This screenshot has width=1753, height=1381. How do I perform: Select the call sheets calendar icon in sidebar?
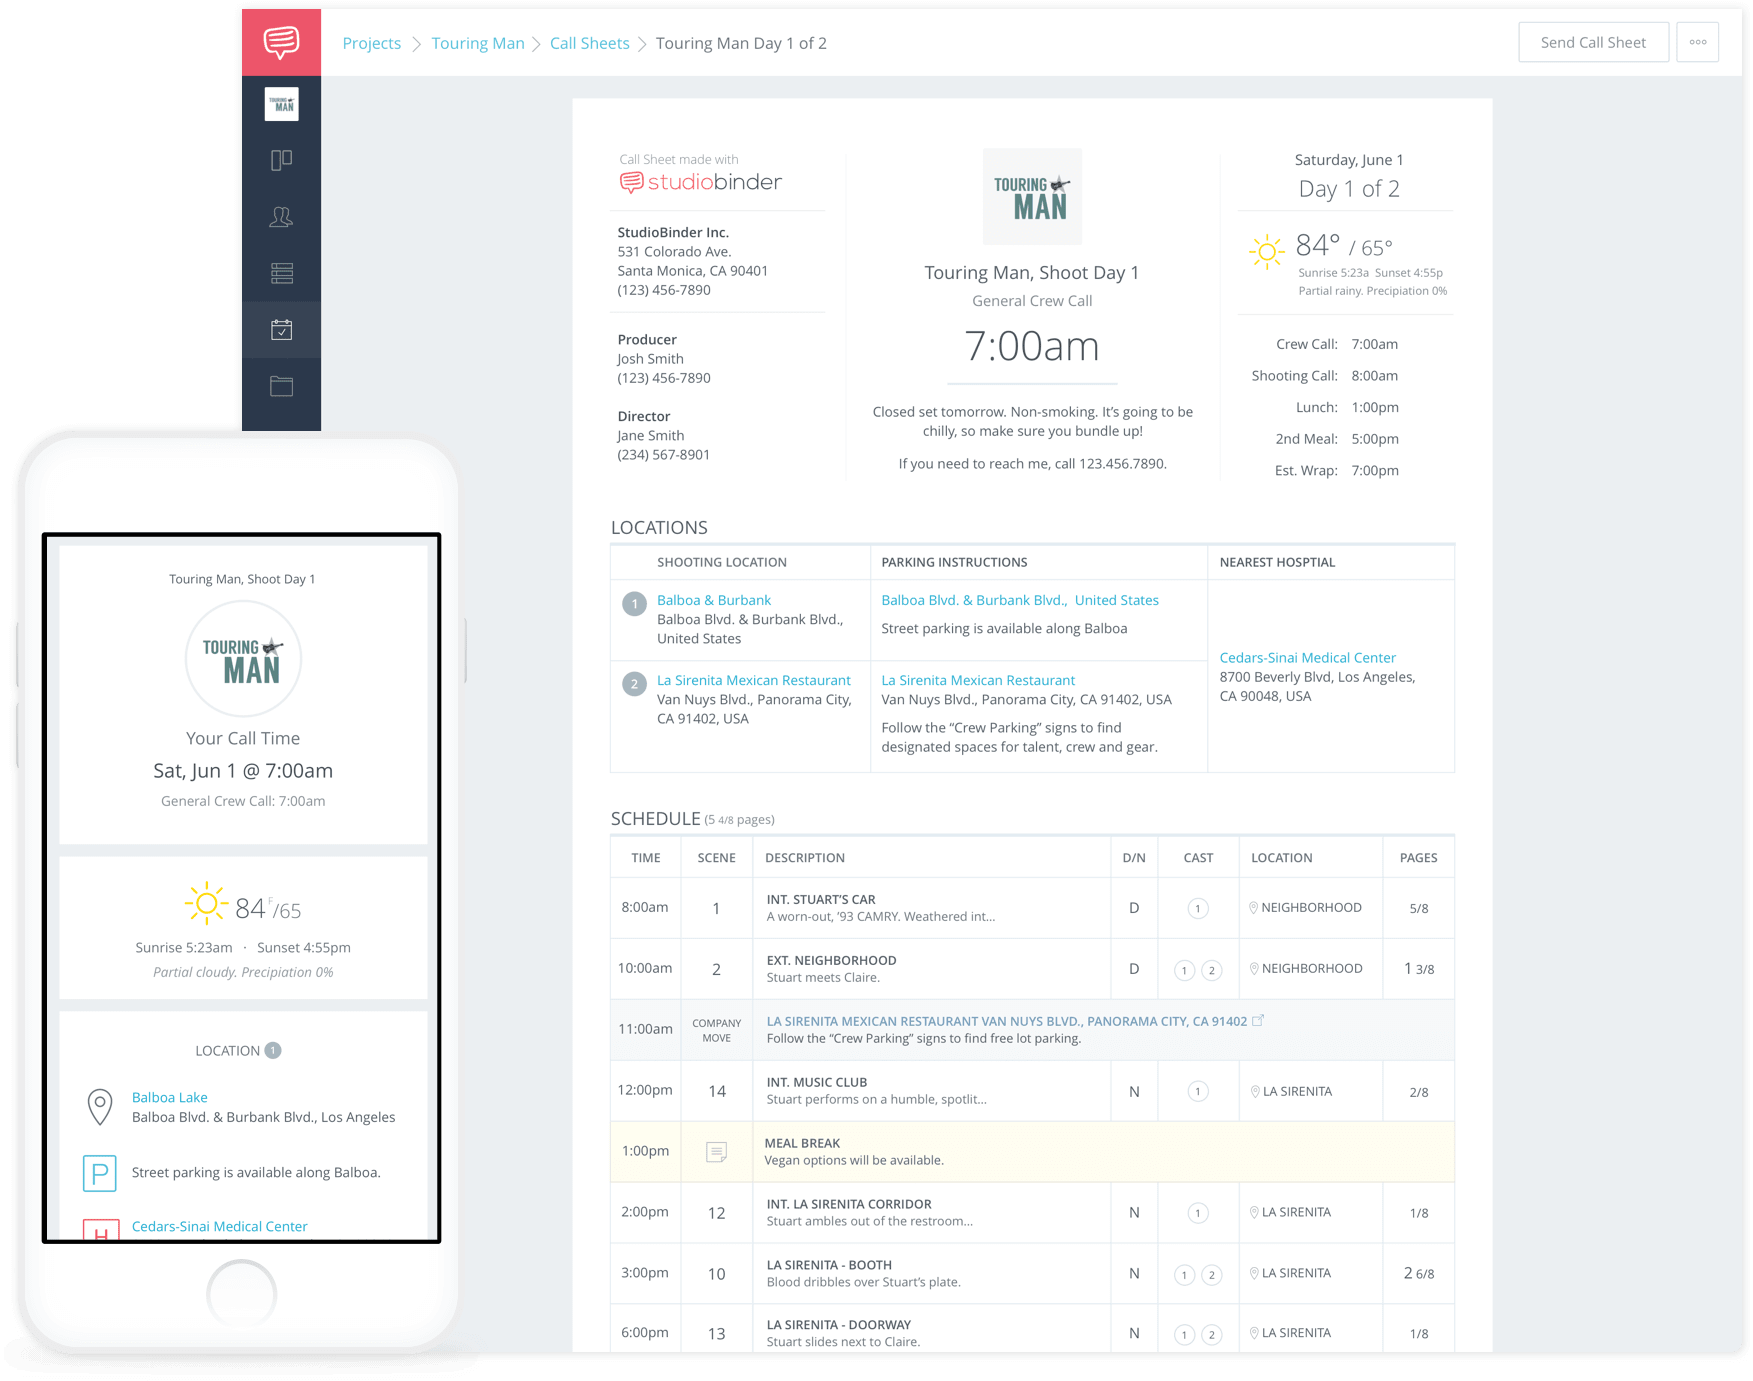(x=281, y=329)
